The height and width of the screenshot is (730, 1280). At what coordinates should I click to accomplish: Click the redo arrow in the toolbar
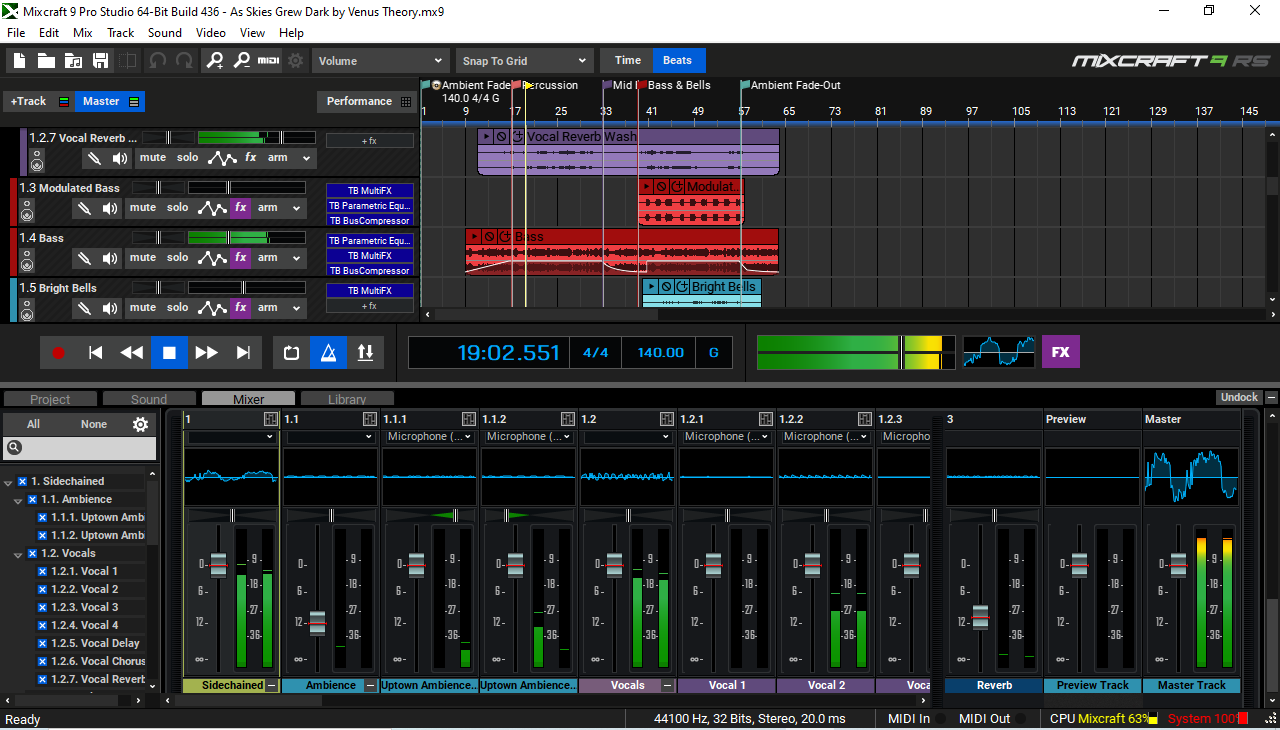pyautogui.click(x=185, y=61)
